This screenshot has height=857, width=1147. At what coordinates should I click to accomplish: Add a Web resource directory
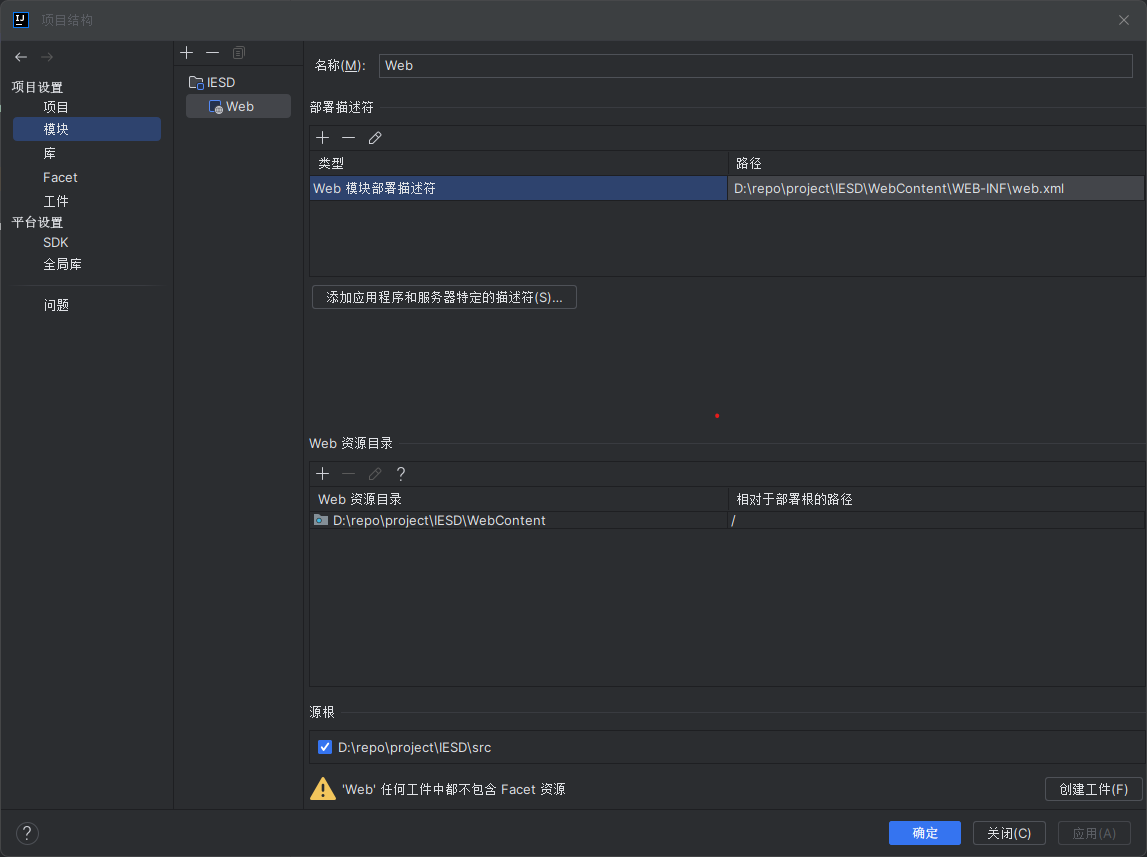pos(323,474)
